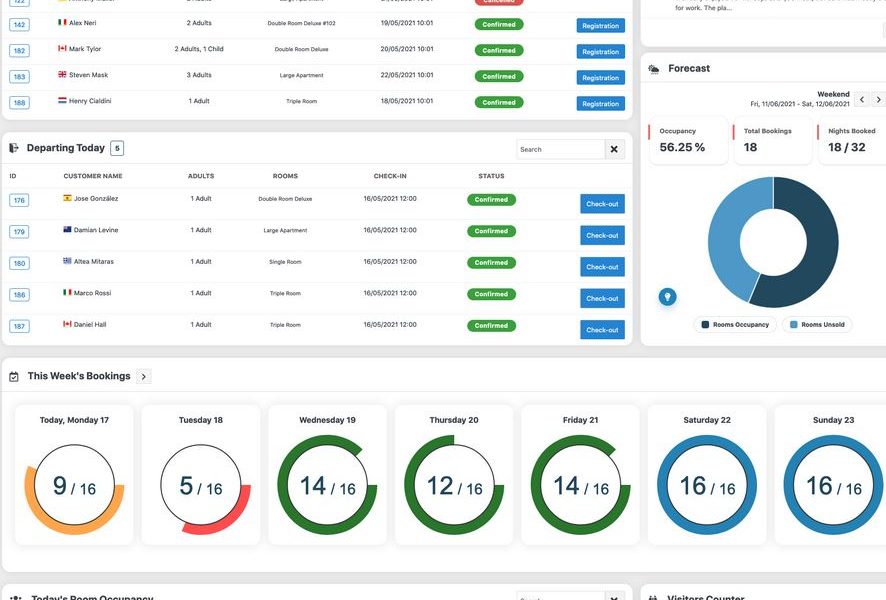Open booking ID 180
This screenshot has height=600, width=886.
19,263
